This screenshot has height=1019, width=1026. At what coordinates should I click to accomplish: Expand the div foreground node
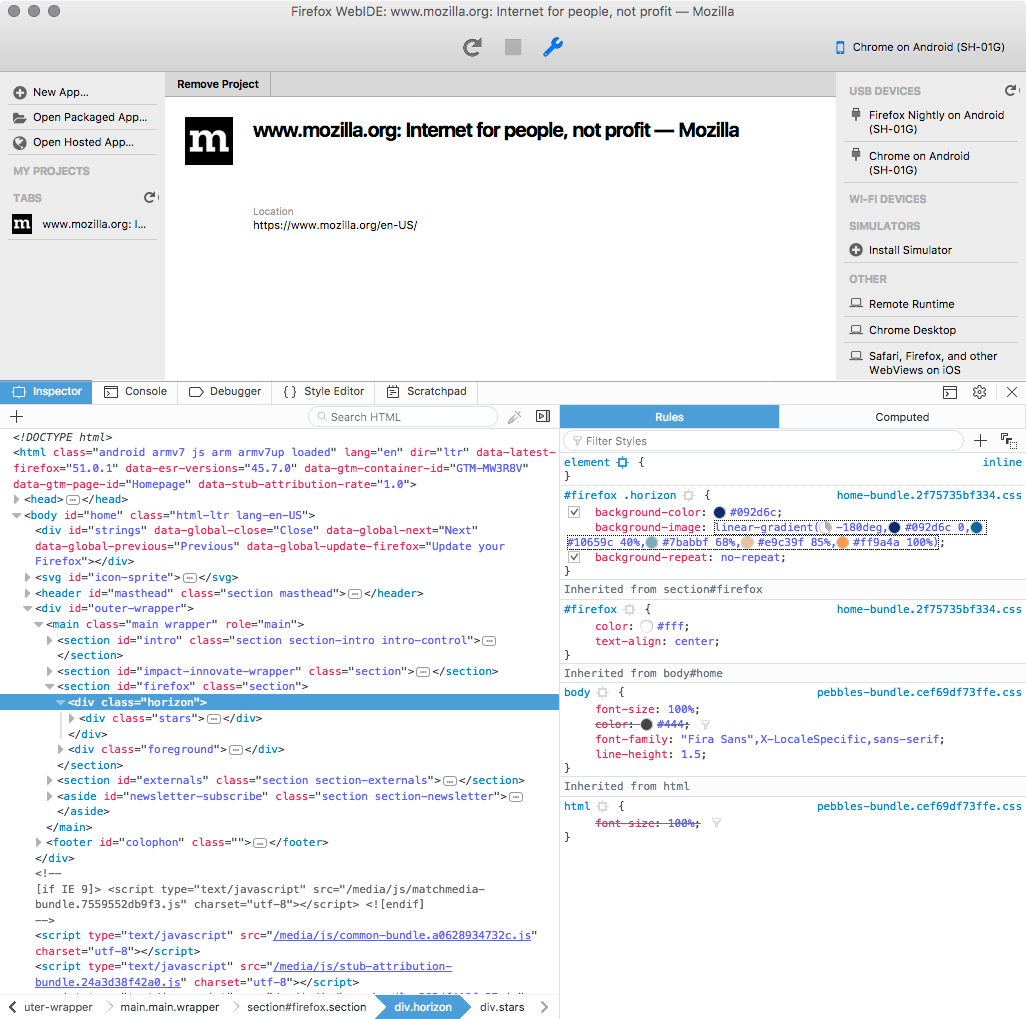click(61, 749)
